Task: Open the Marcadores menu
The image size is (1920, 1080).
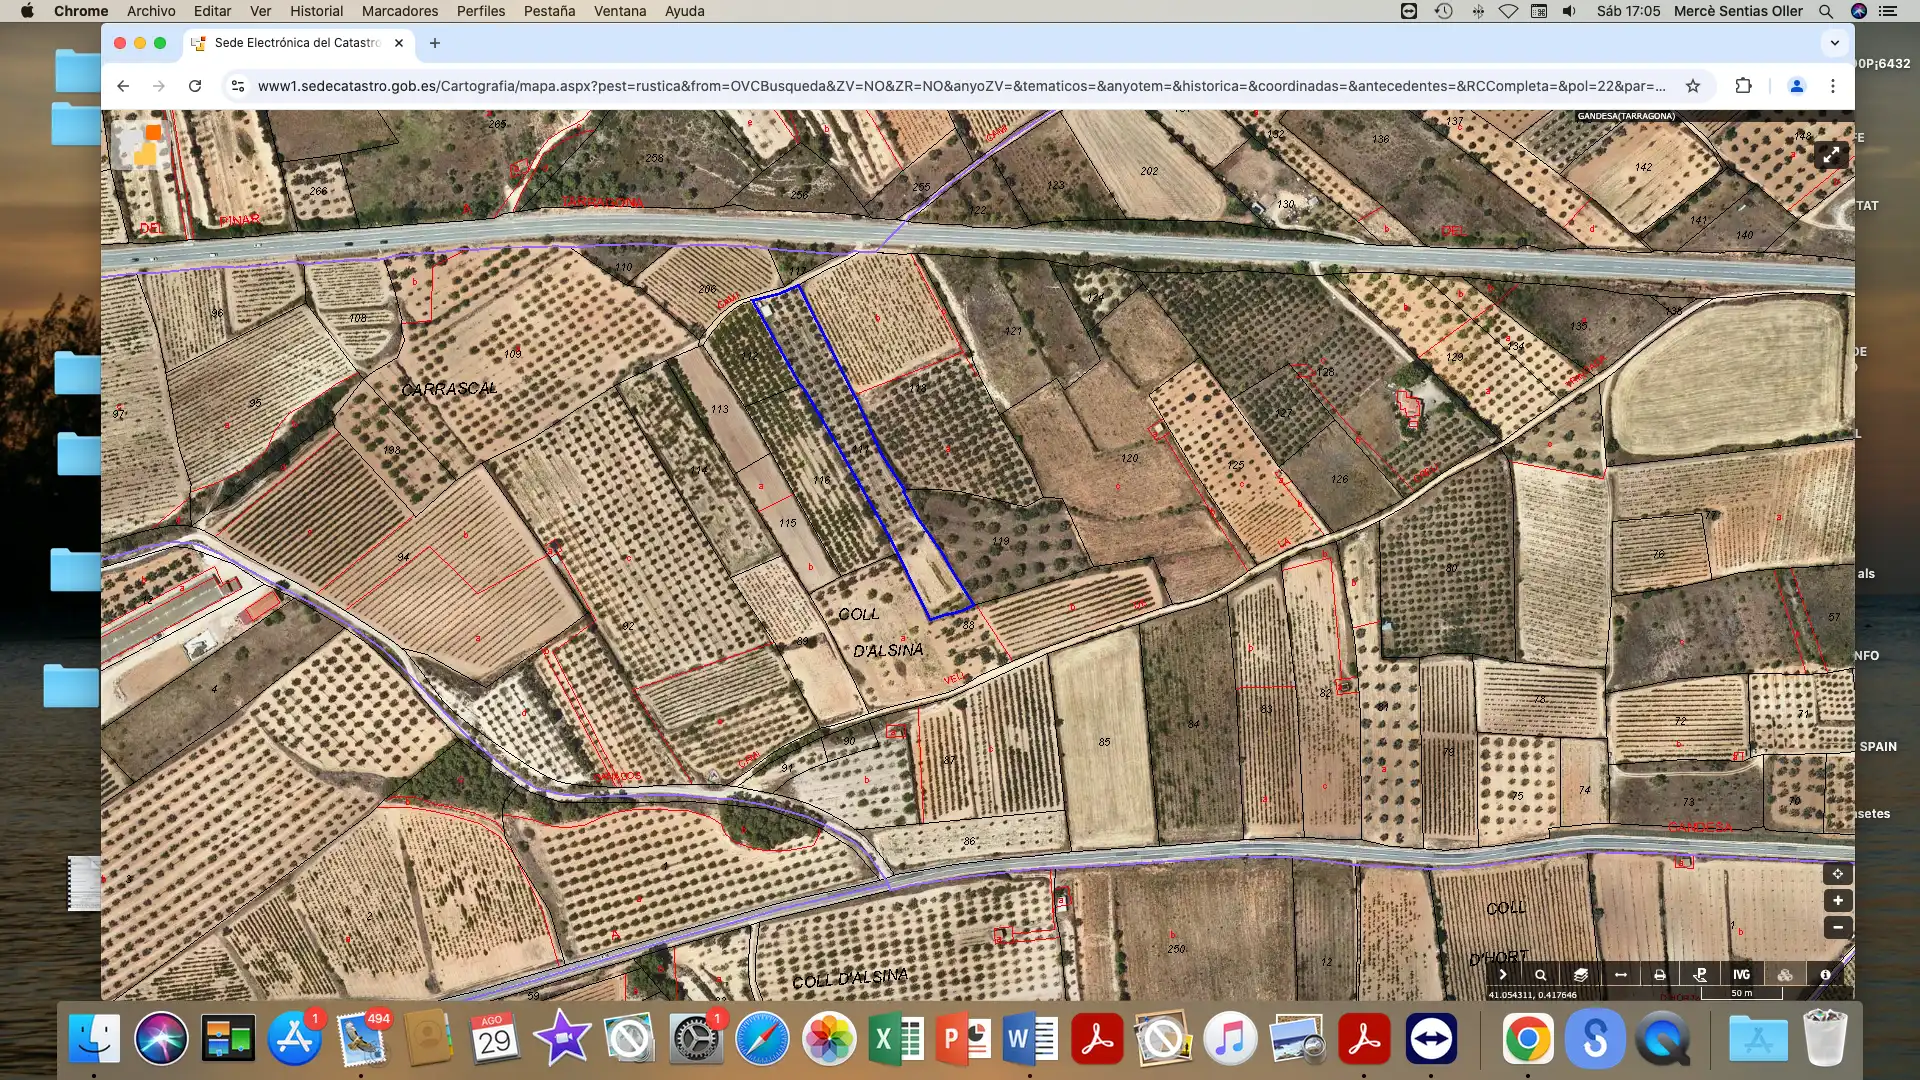Action: 400,11
